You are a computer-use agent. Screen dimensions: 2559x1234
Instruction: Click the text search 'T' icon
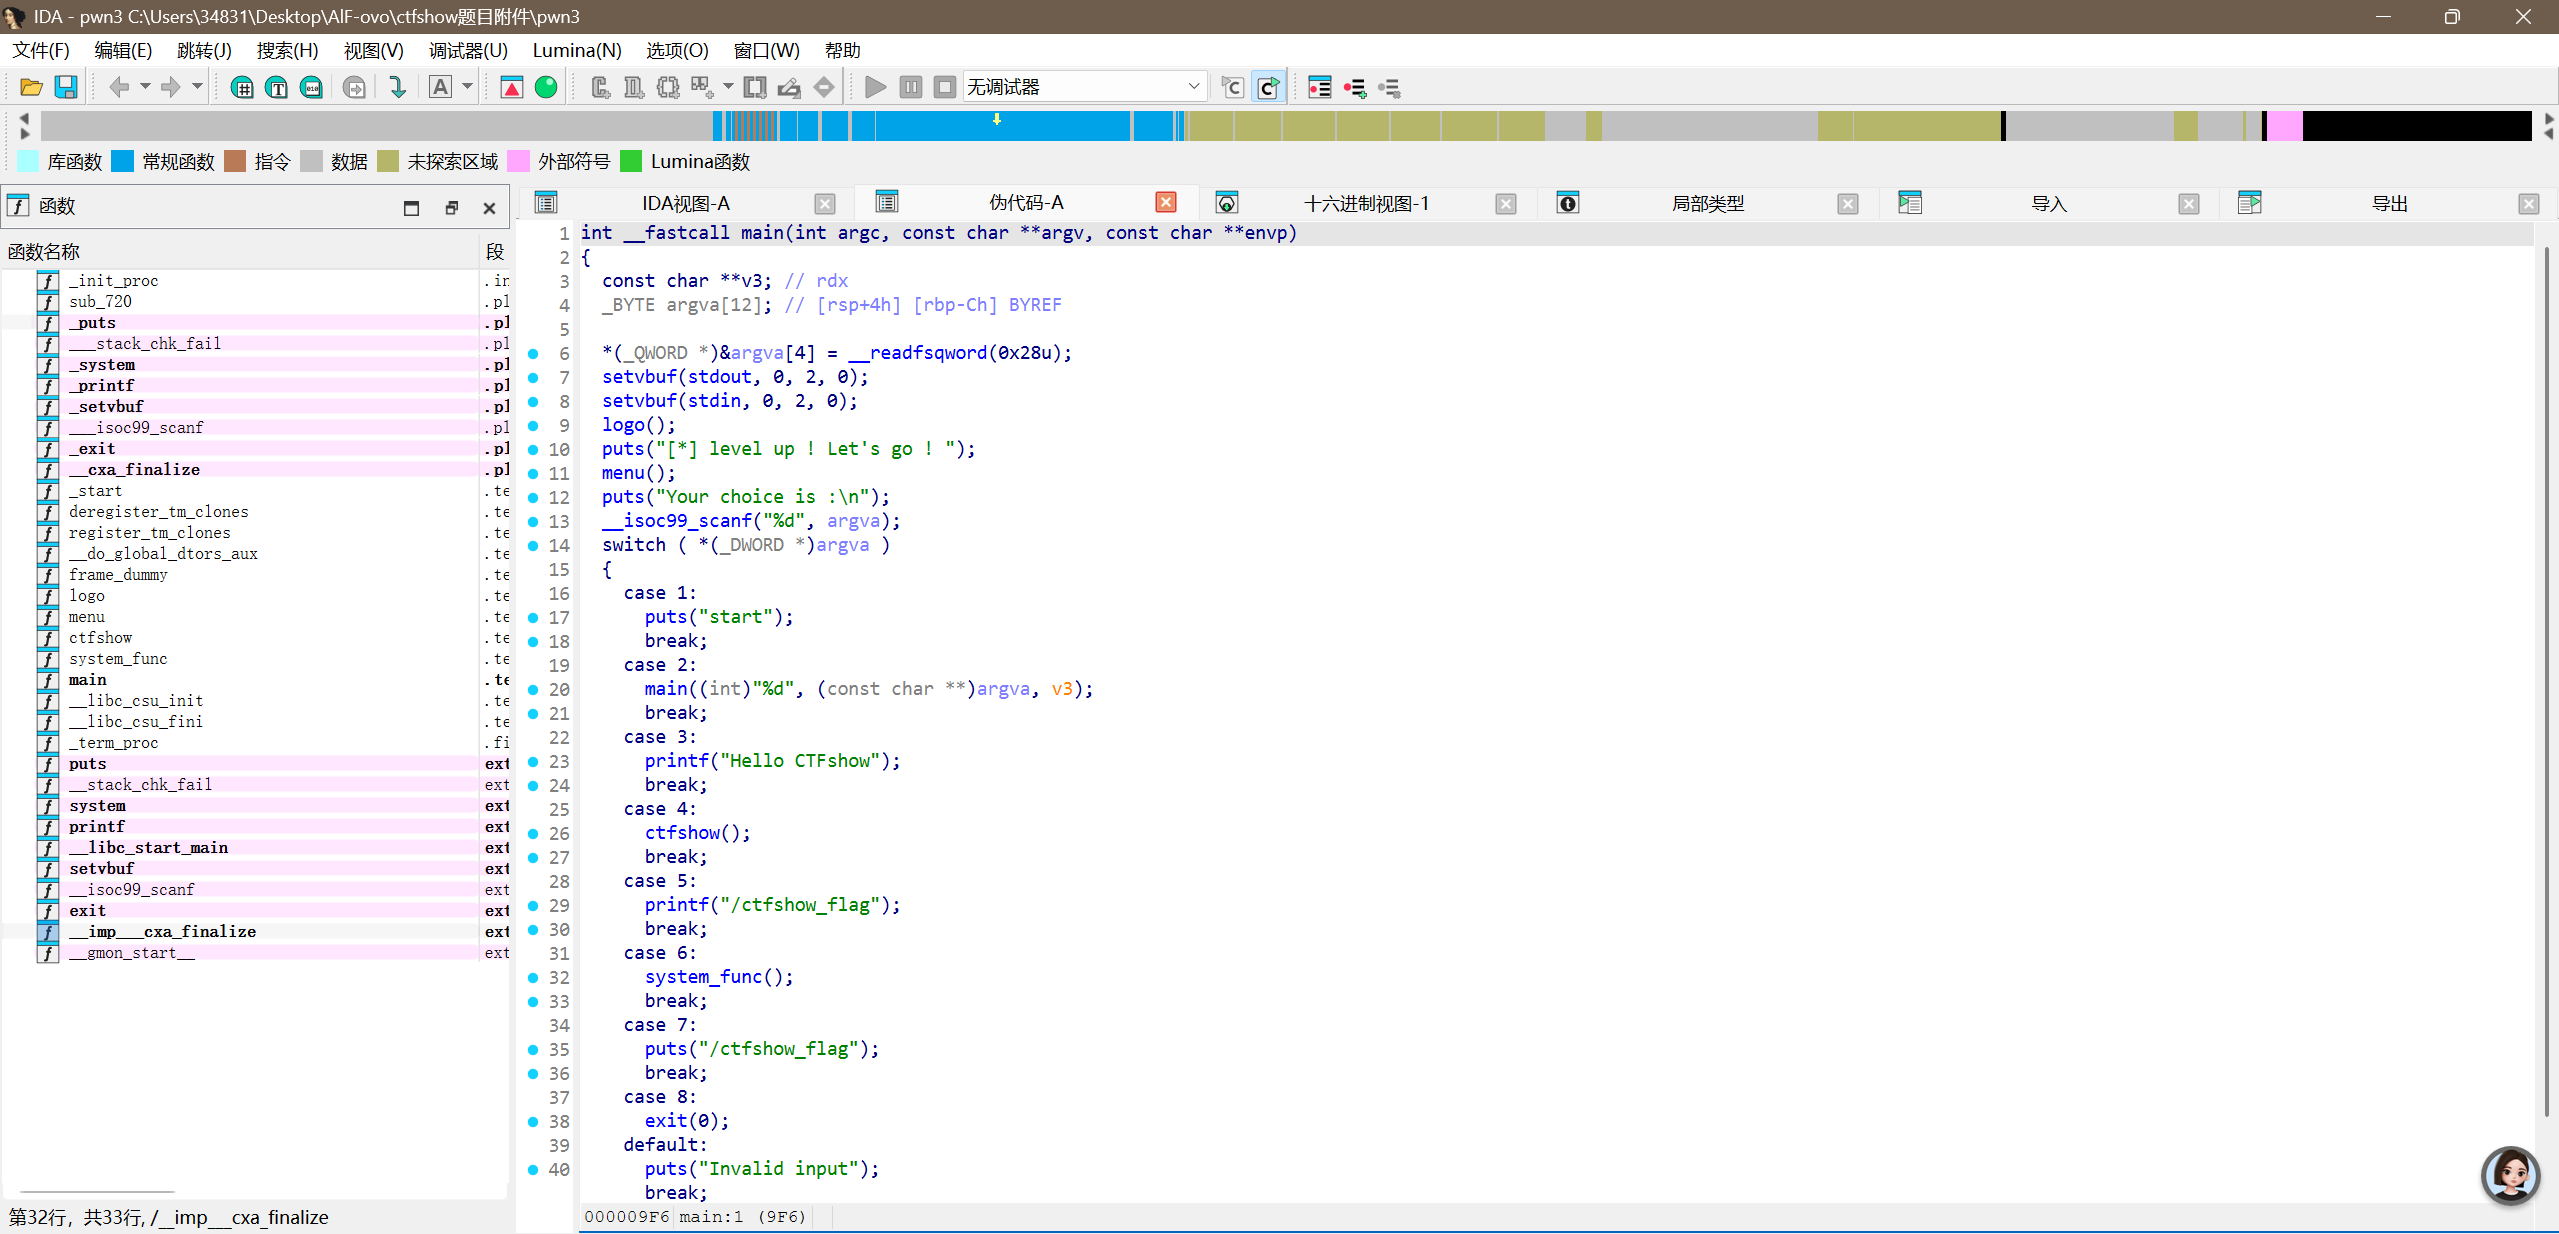coord(277,87)
